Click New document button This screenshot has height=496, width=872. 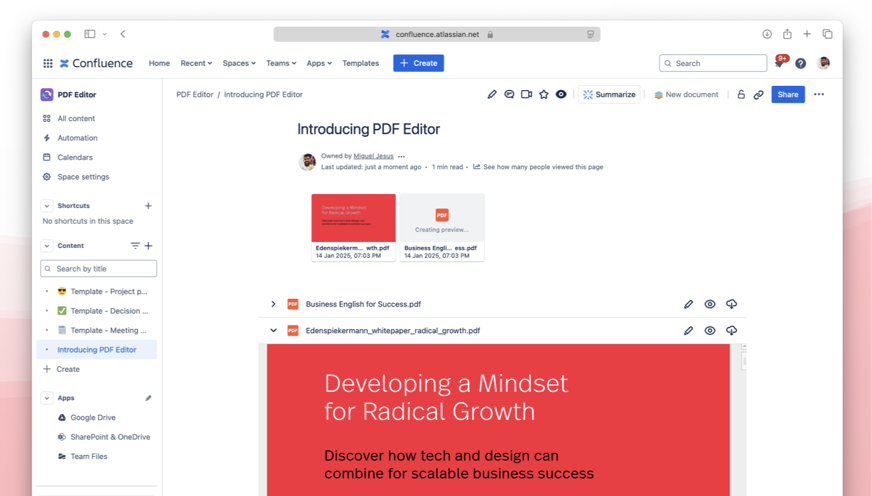pyautogui.click(x=686, y=95)
